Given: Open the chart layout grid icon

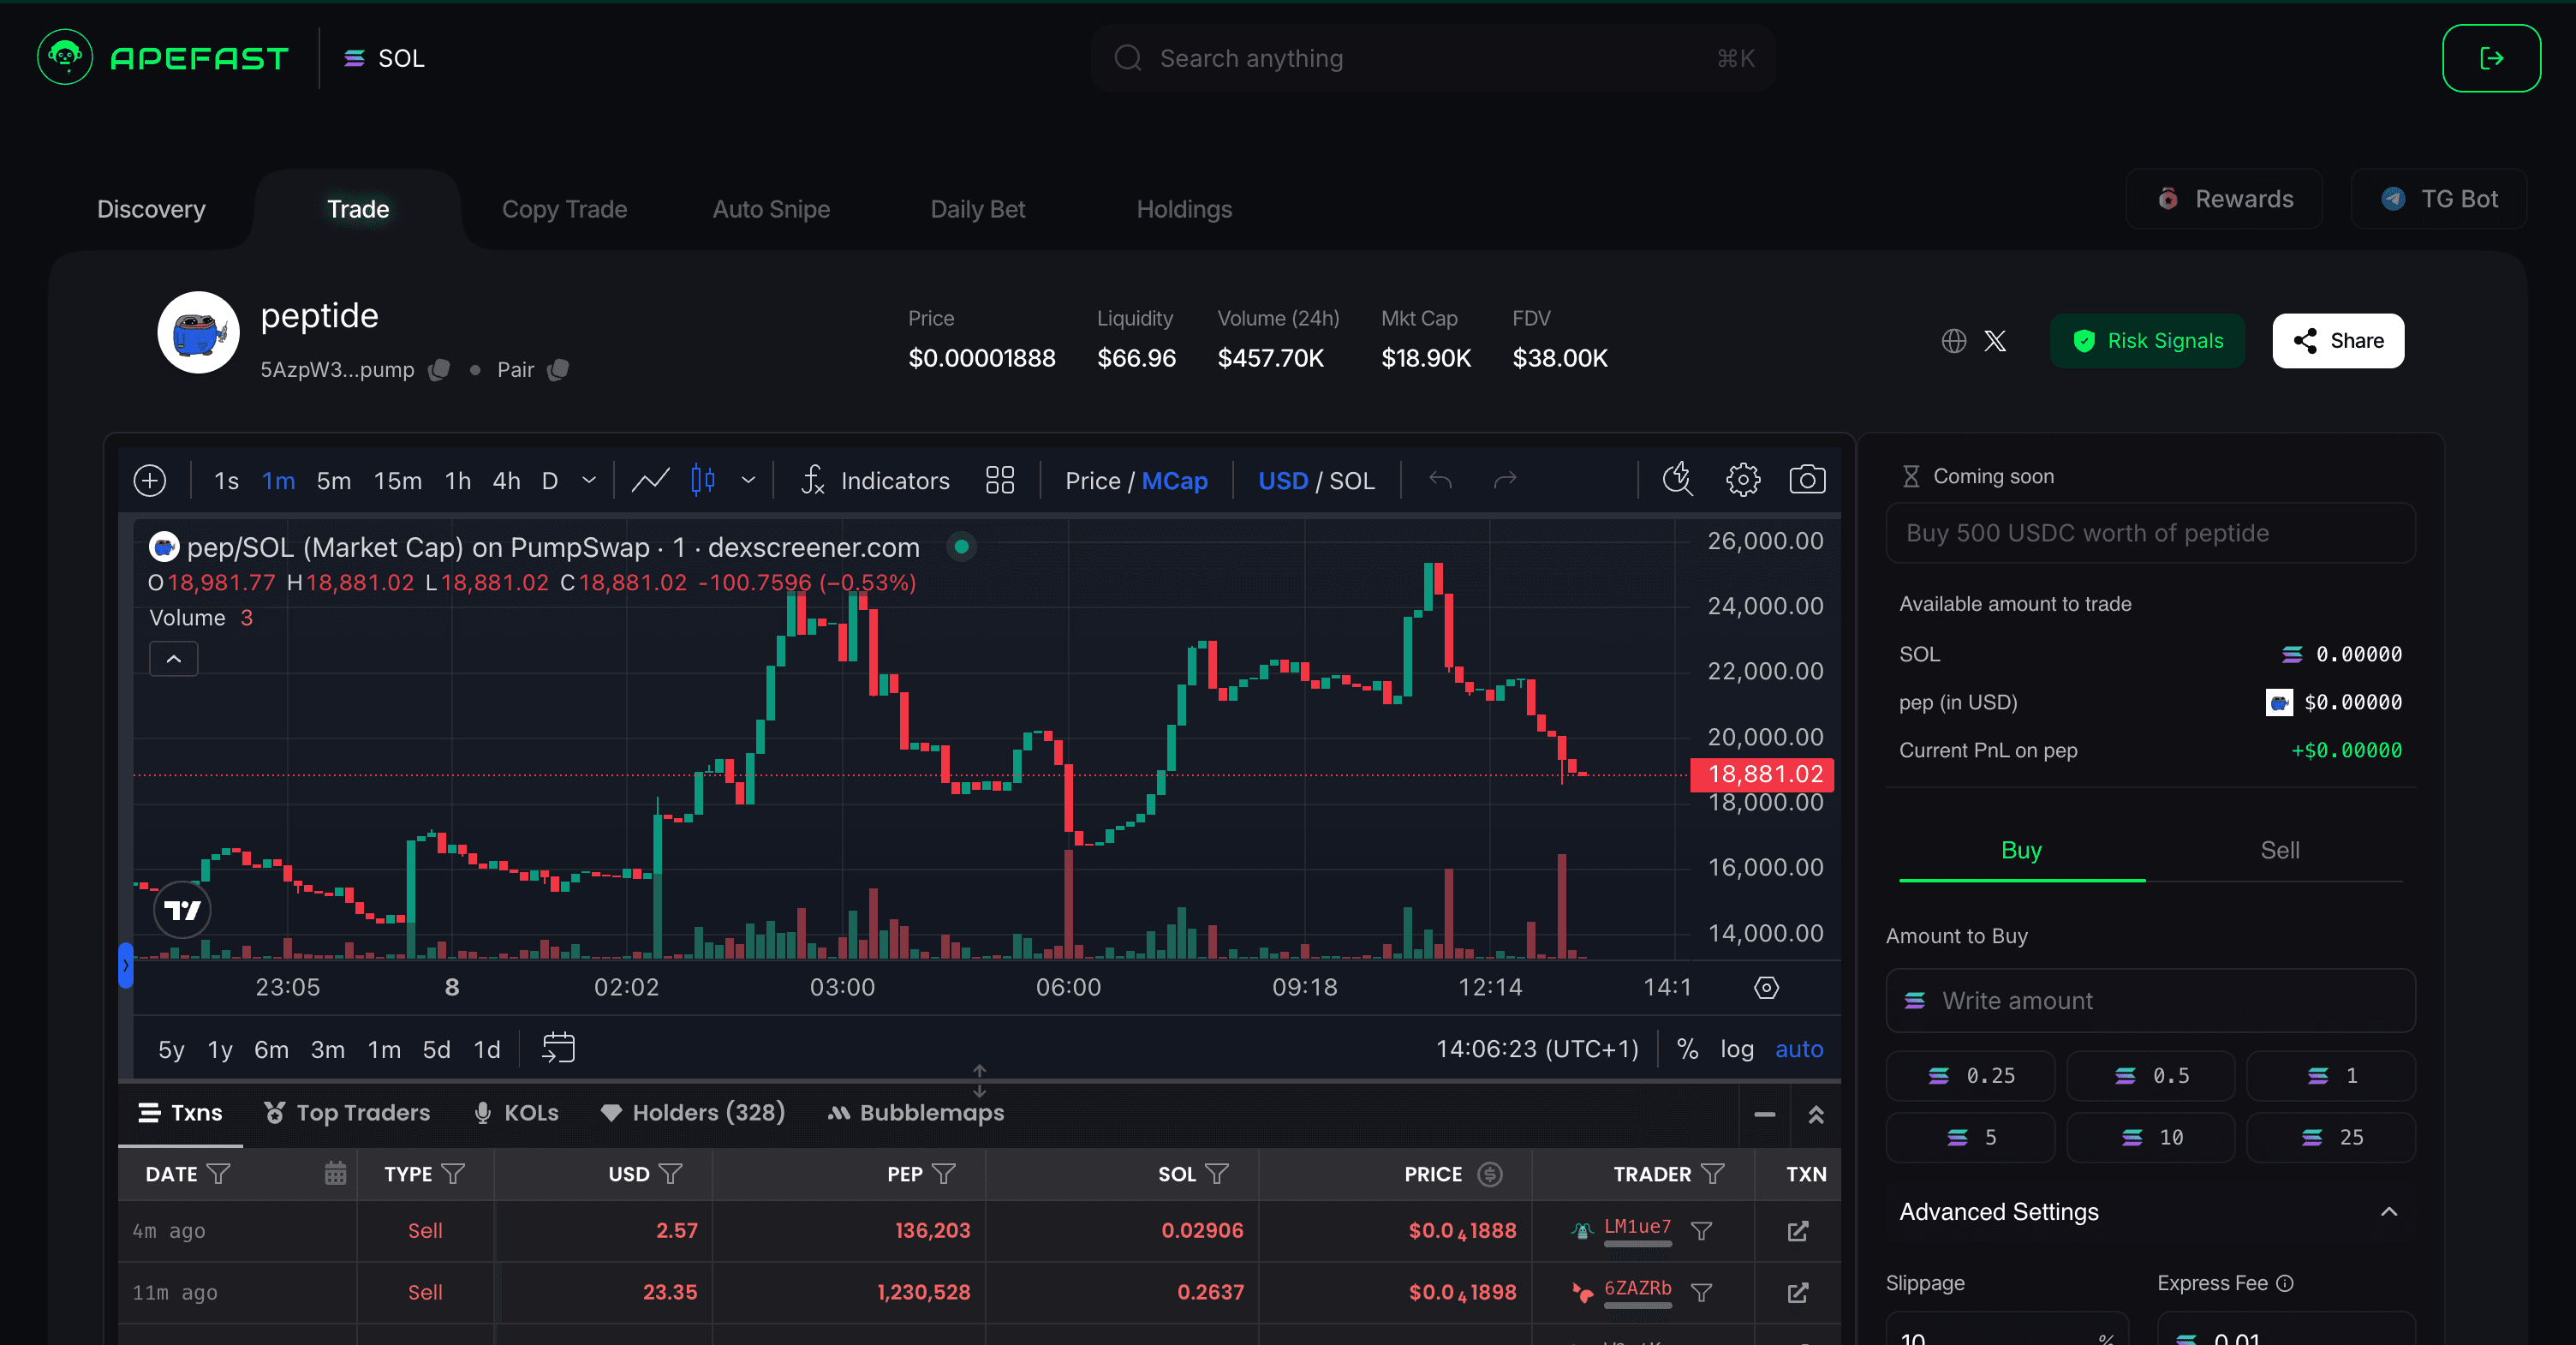Looking at the screenshot, I should pyautogui.click(x=999, y=480).
